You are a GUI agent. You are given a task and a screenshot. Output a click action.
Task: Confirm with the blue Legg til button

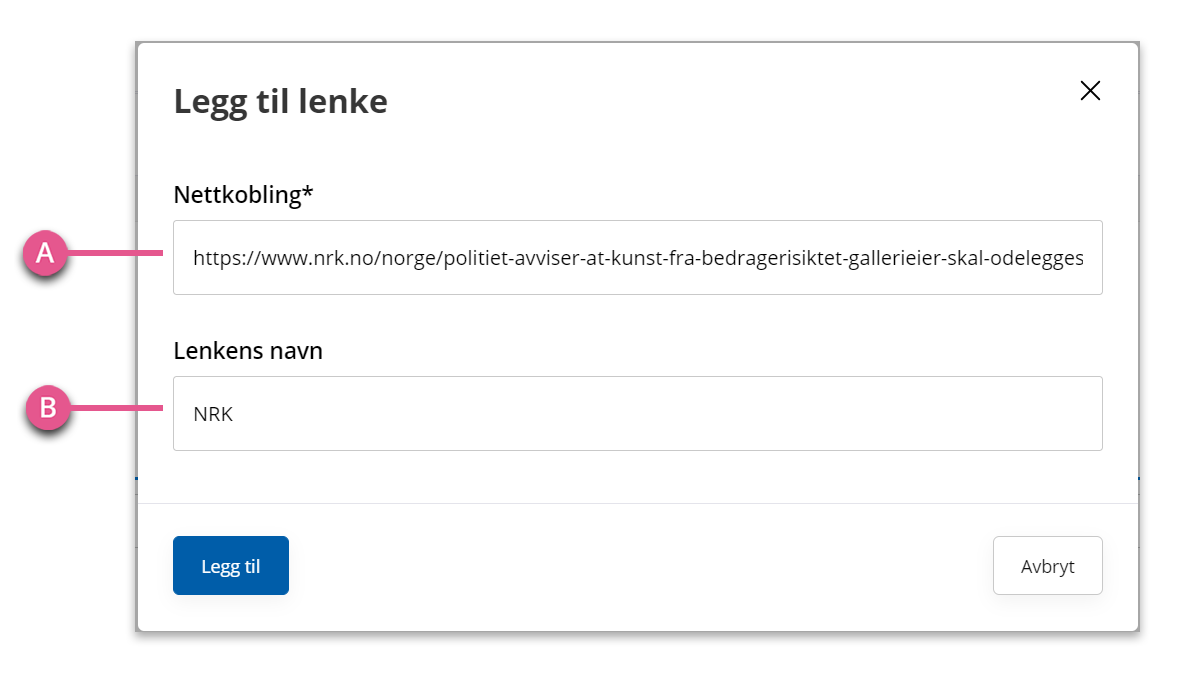point(231,566)
